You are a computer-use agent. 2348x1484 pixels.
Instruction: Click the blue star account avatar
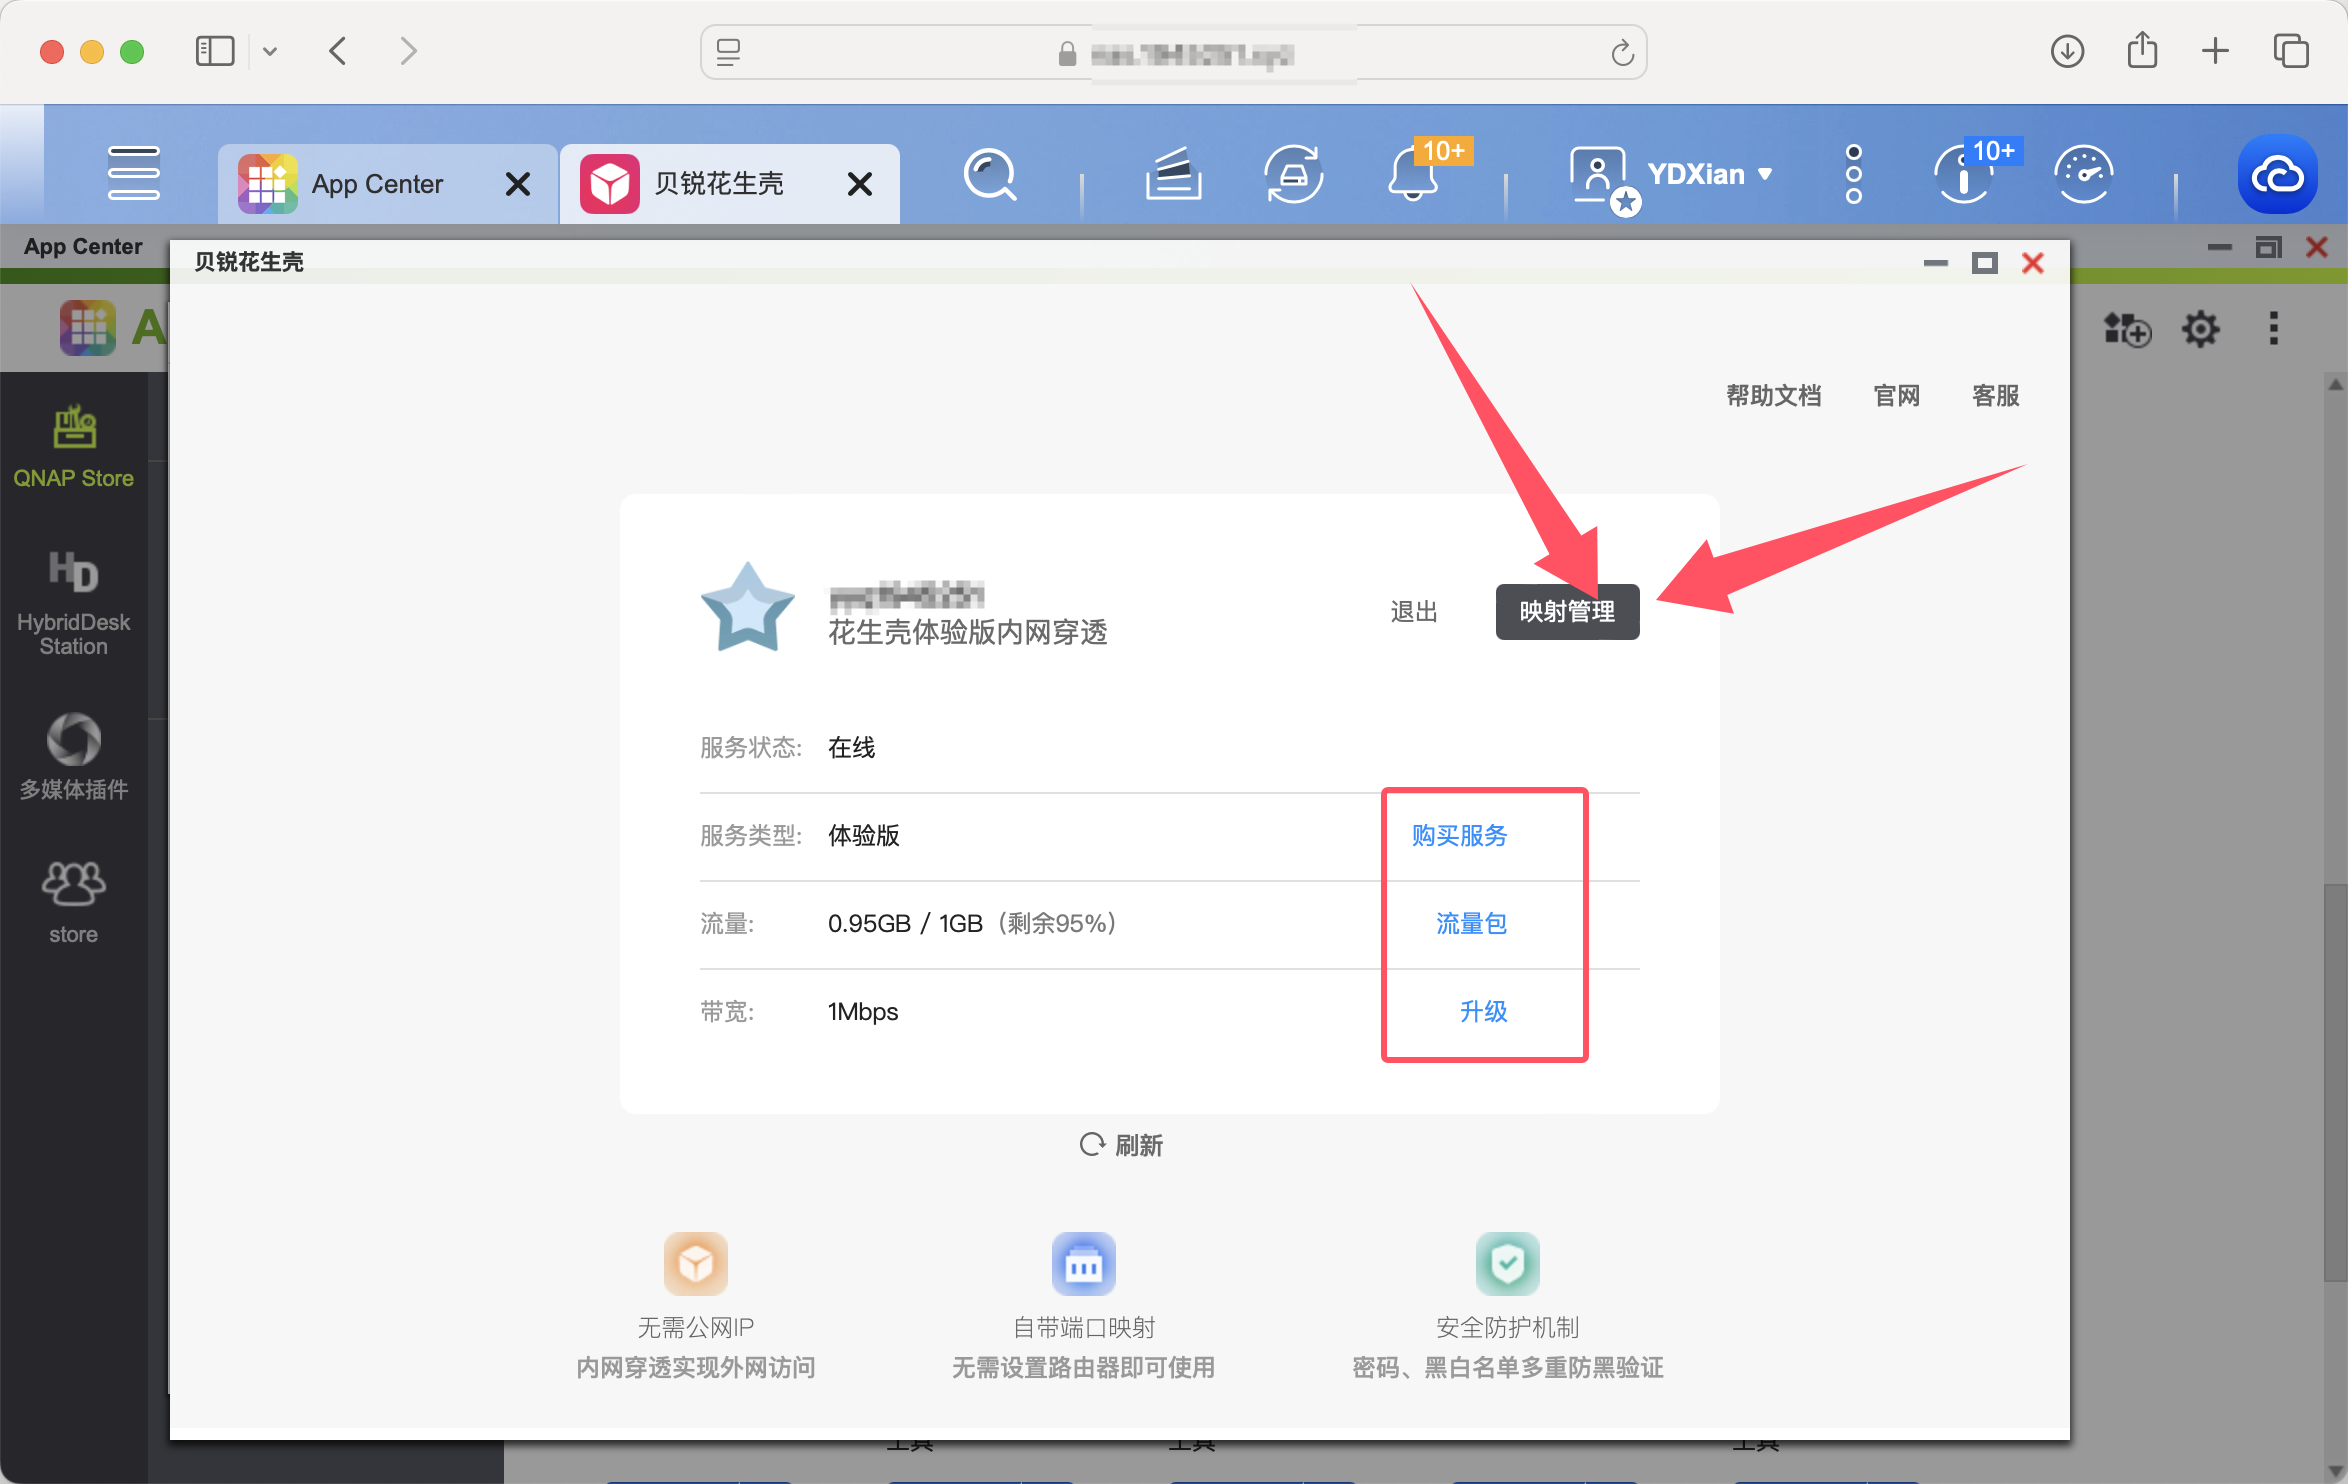[747, 608]
